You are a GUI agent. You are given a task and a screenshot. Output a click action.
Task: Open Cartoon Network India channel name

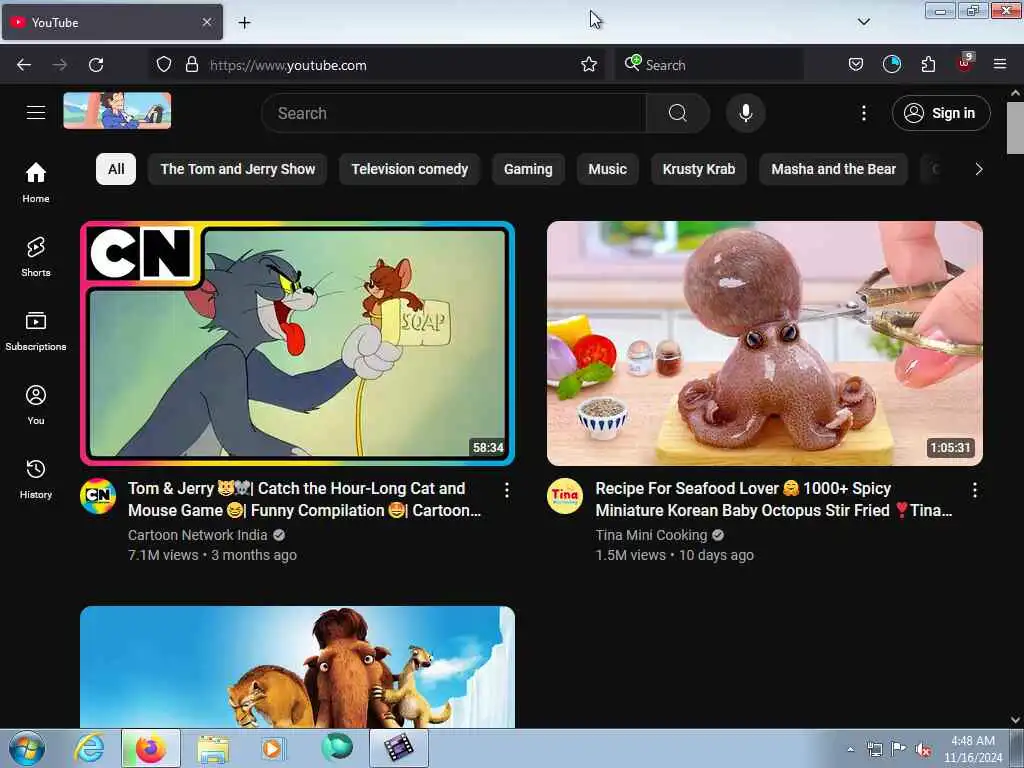click(197, 535)
